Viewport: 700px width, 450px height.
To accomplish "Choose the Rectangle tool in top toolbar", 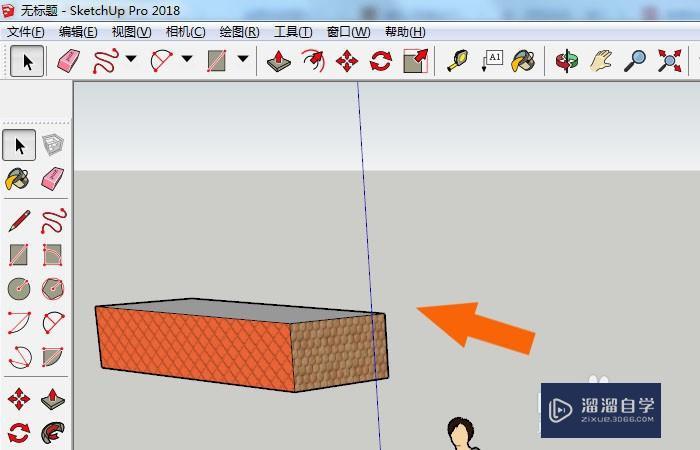I will 217,61.
